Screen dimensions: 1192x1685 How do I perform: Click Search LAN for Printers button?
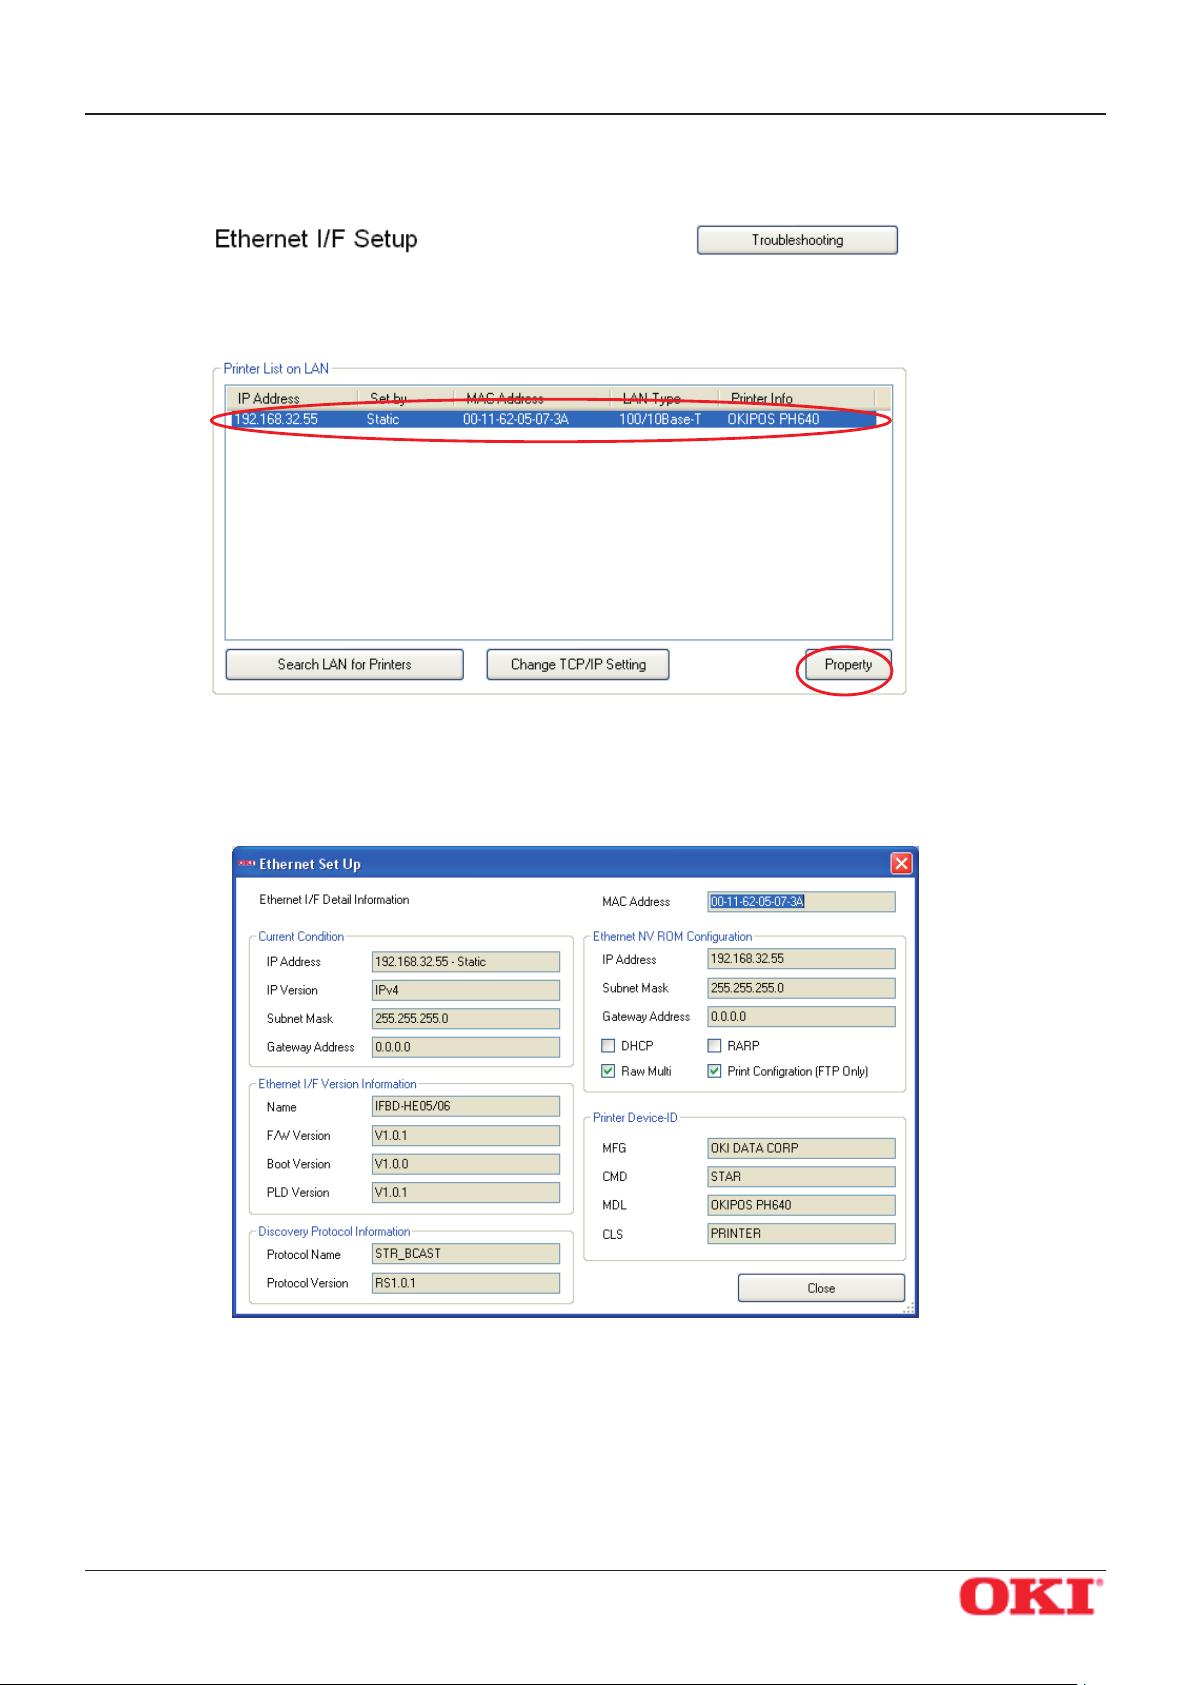pyautogui.click(x=345, y=665)
